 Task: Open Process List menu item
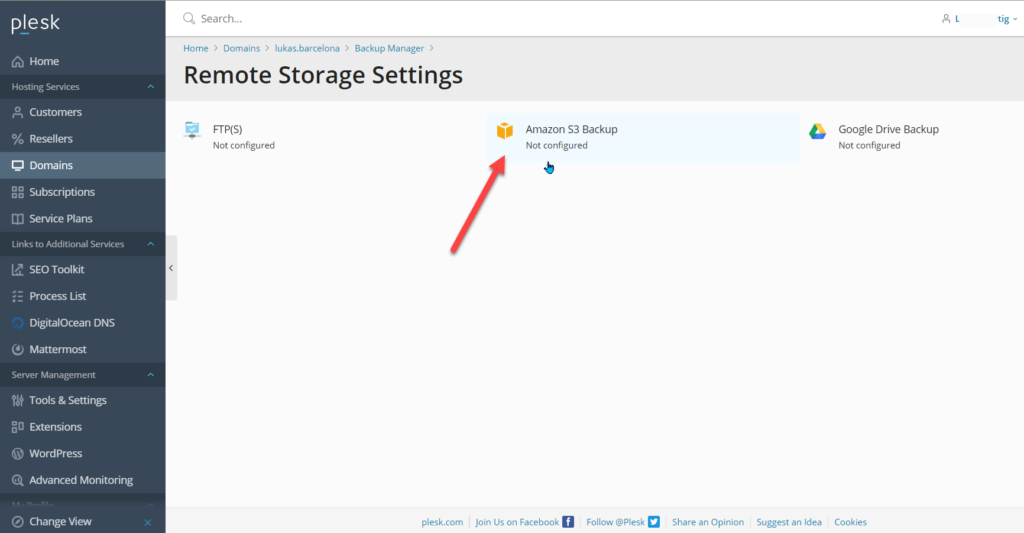click(x=82, y=296)
